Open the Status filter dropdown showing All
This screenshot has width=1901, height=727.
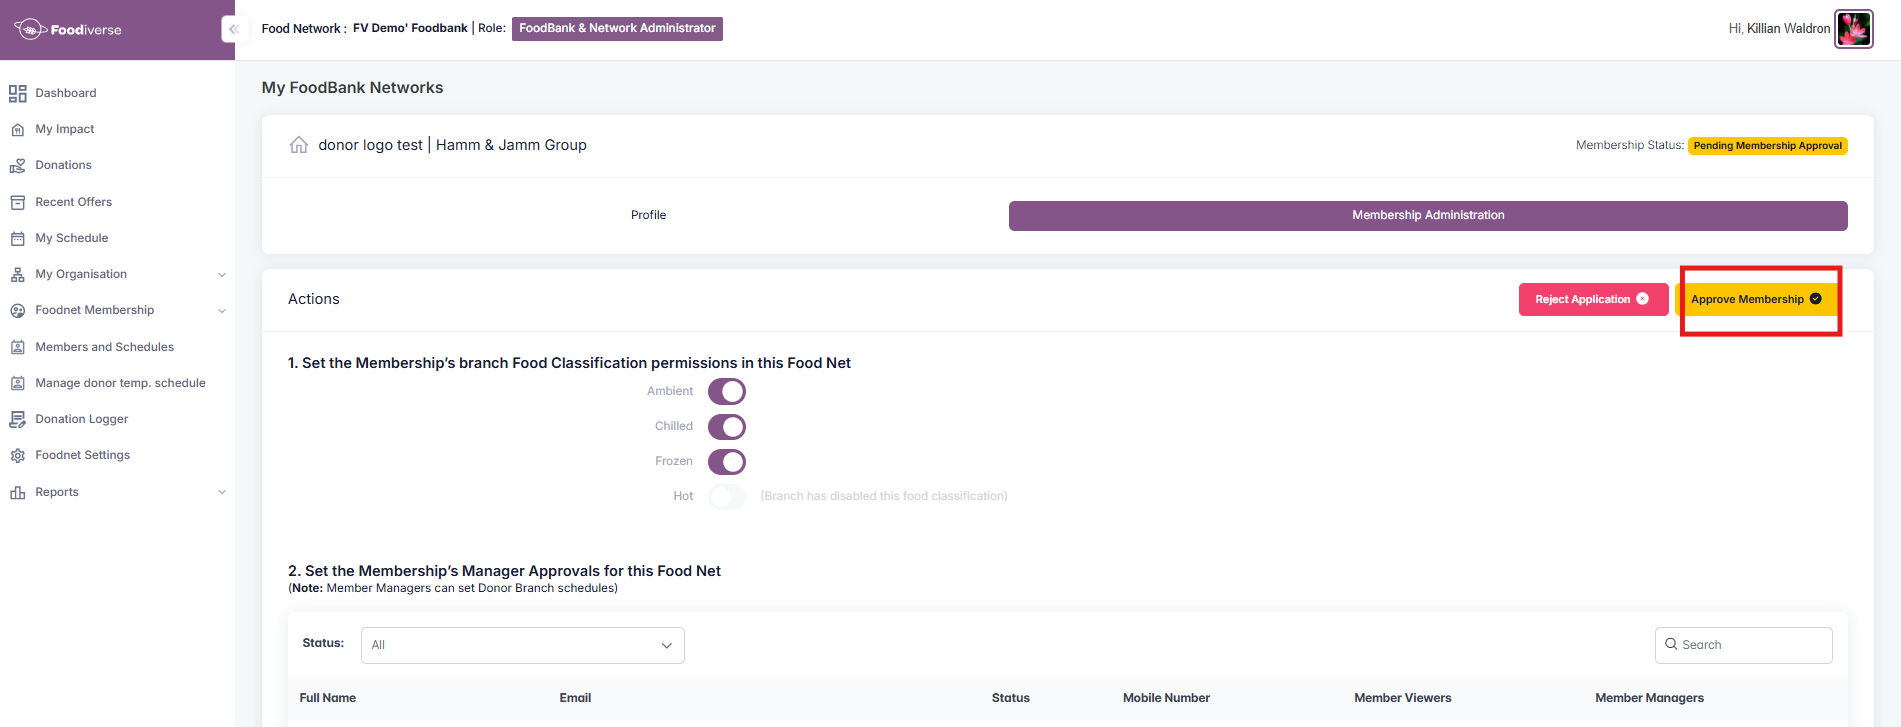pyautogui.click(x=523, y=645)
